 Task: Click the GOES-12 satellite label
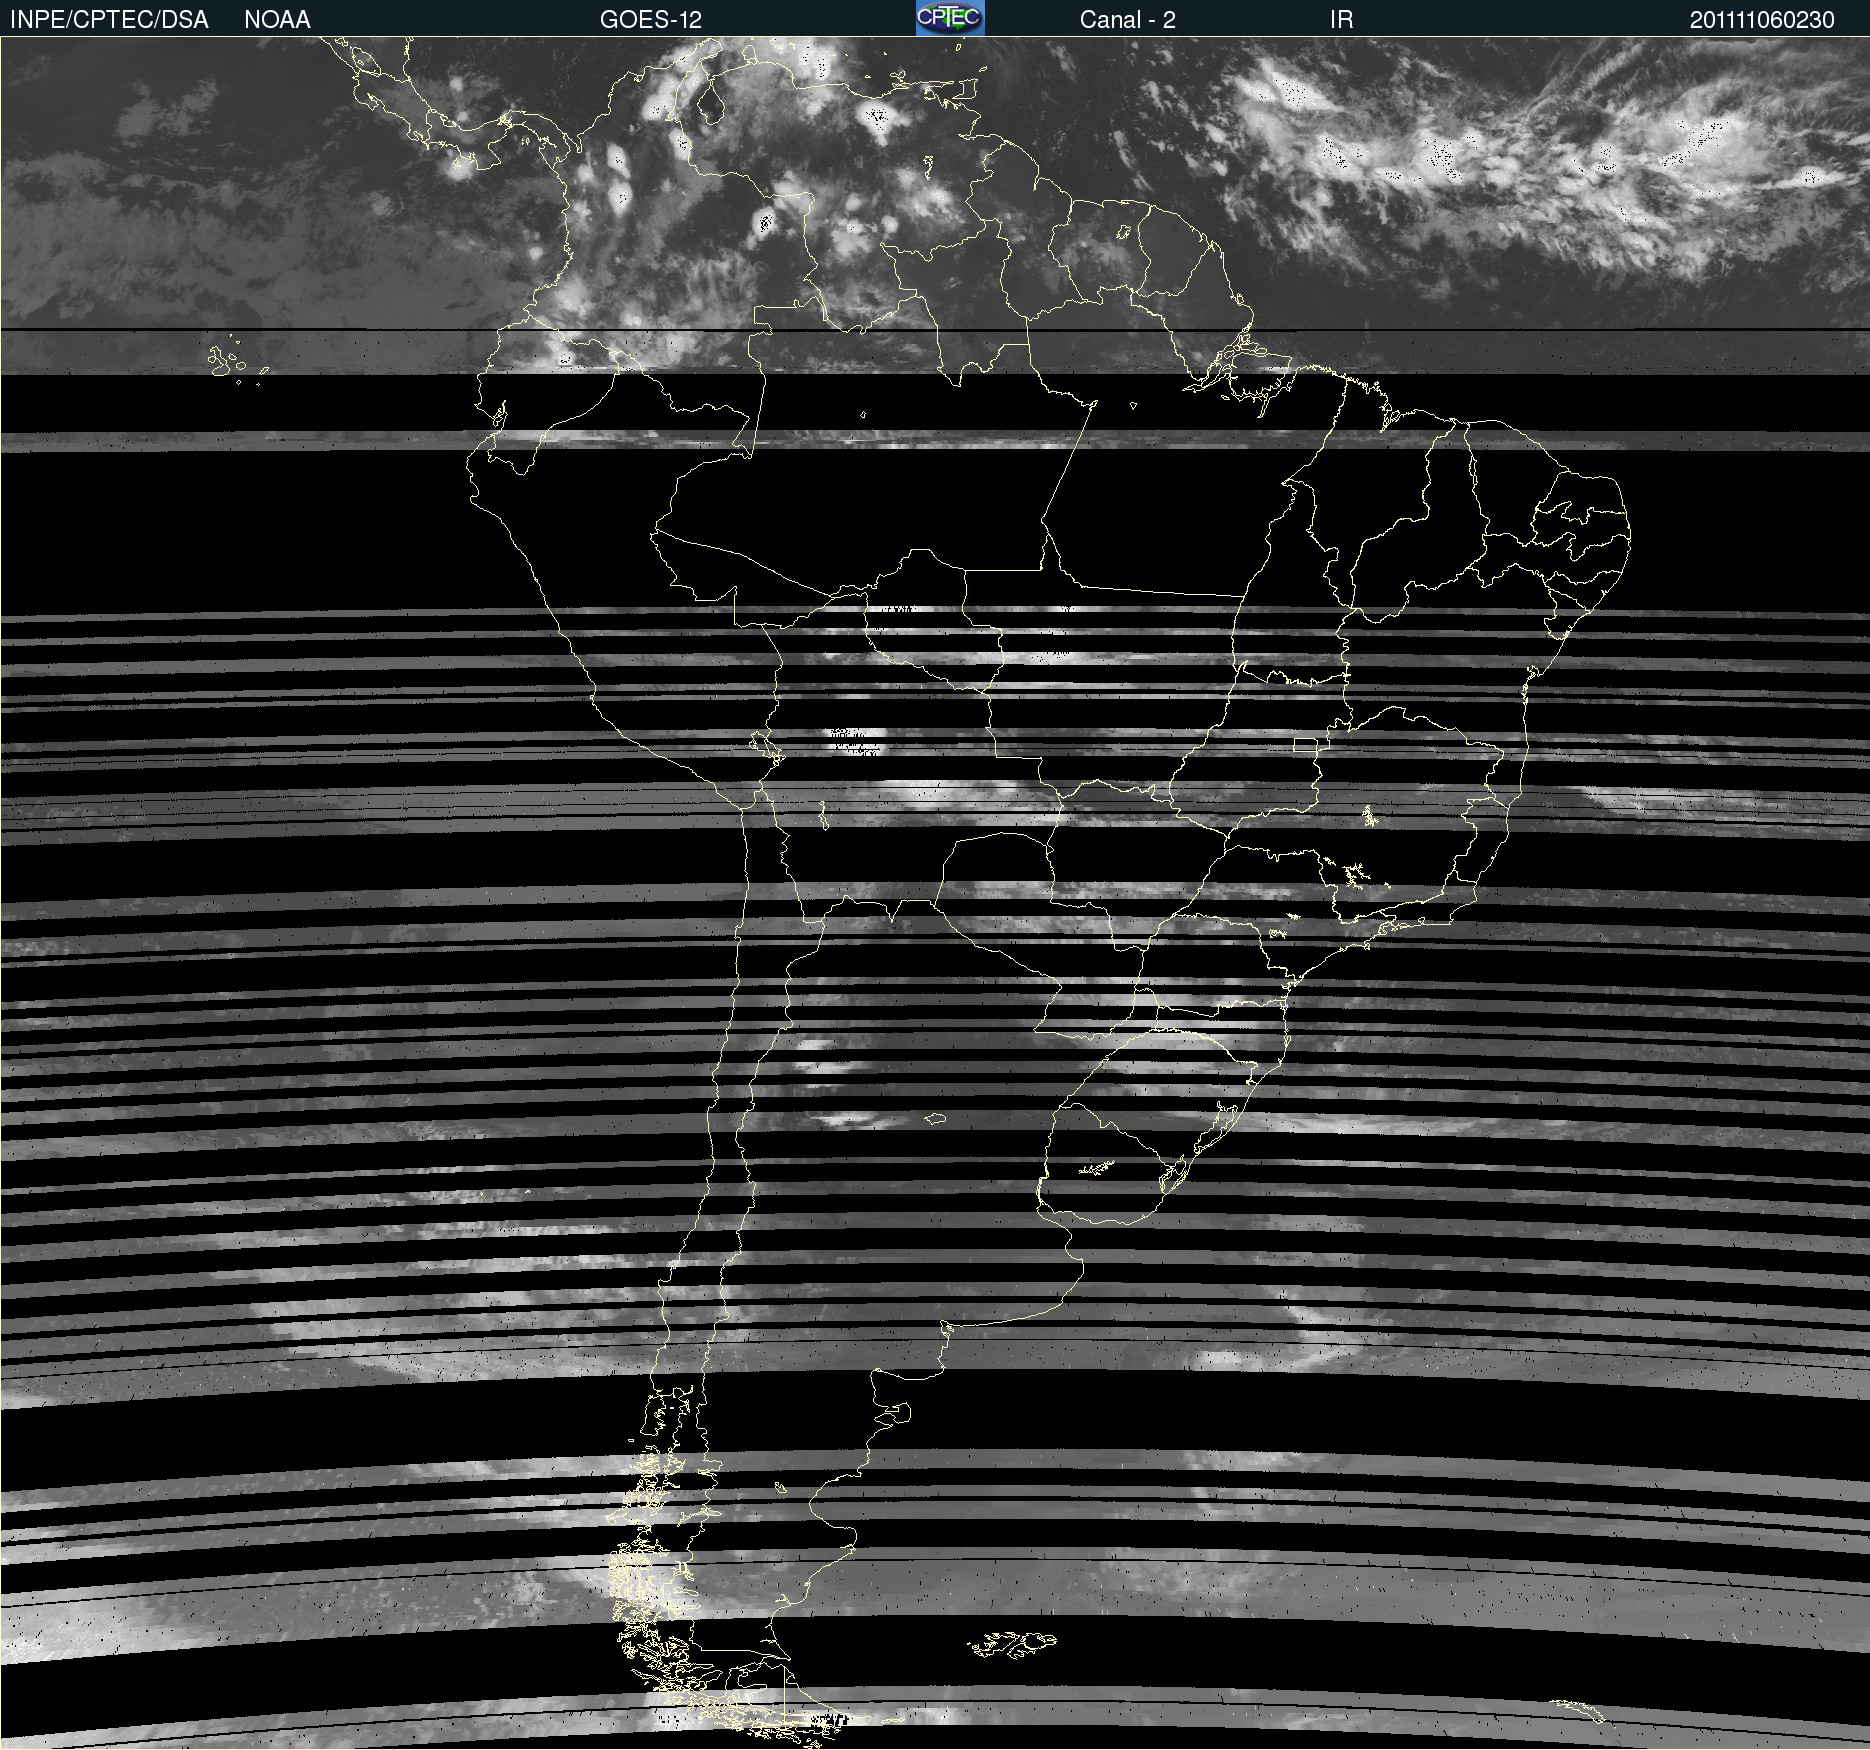(651, 20)
